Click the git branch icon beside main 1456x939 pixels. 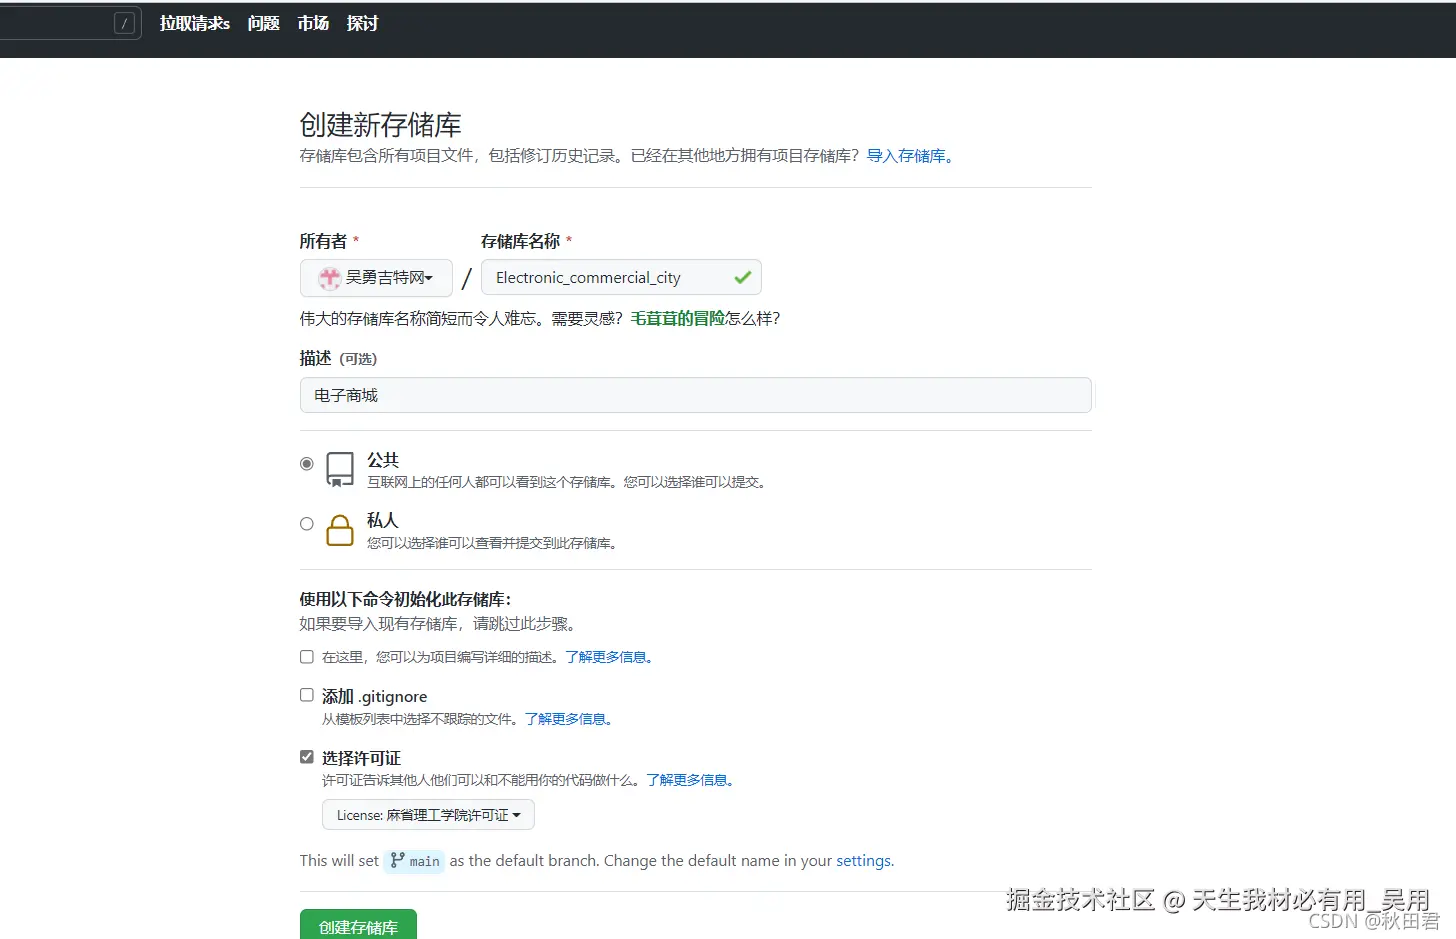pos(399,861)
